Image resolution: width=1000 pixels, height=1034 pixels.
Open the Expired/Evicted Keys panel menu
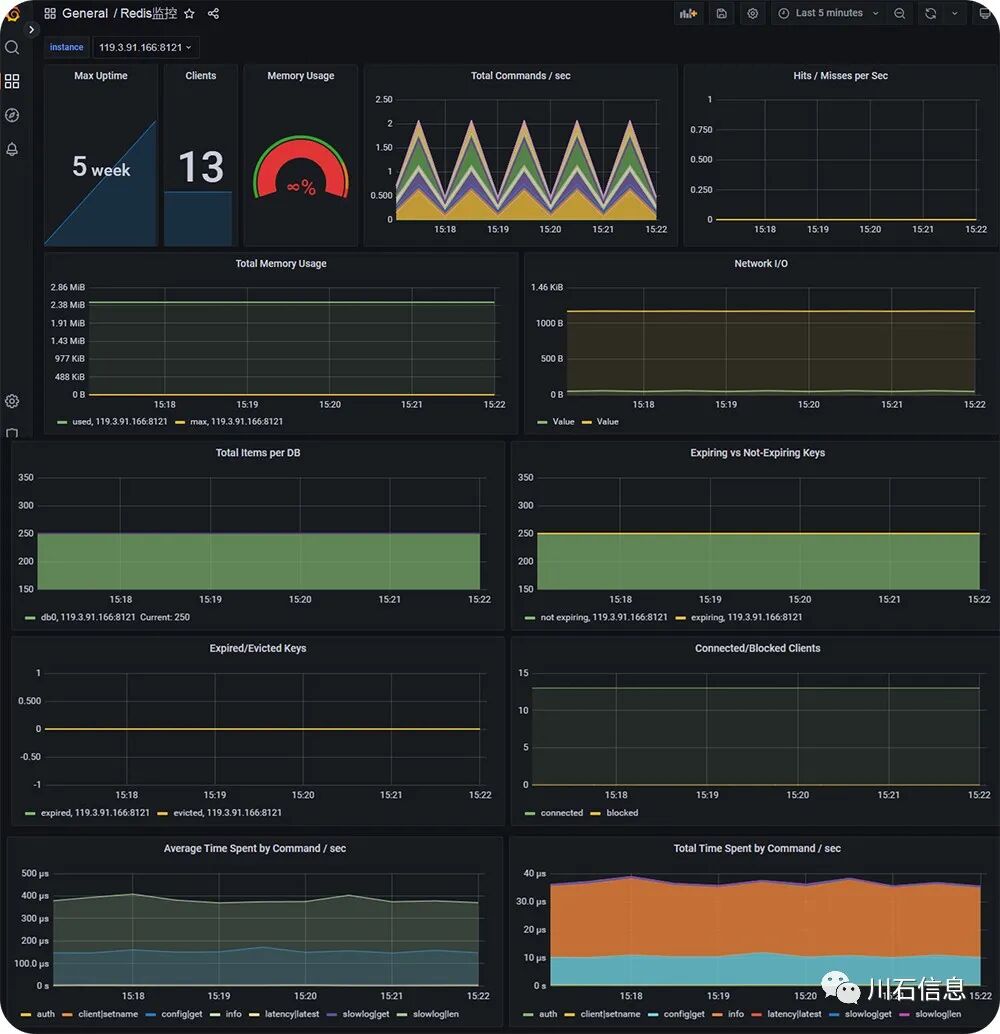point(258,648)
